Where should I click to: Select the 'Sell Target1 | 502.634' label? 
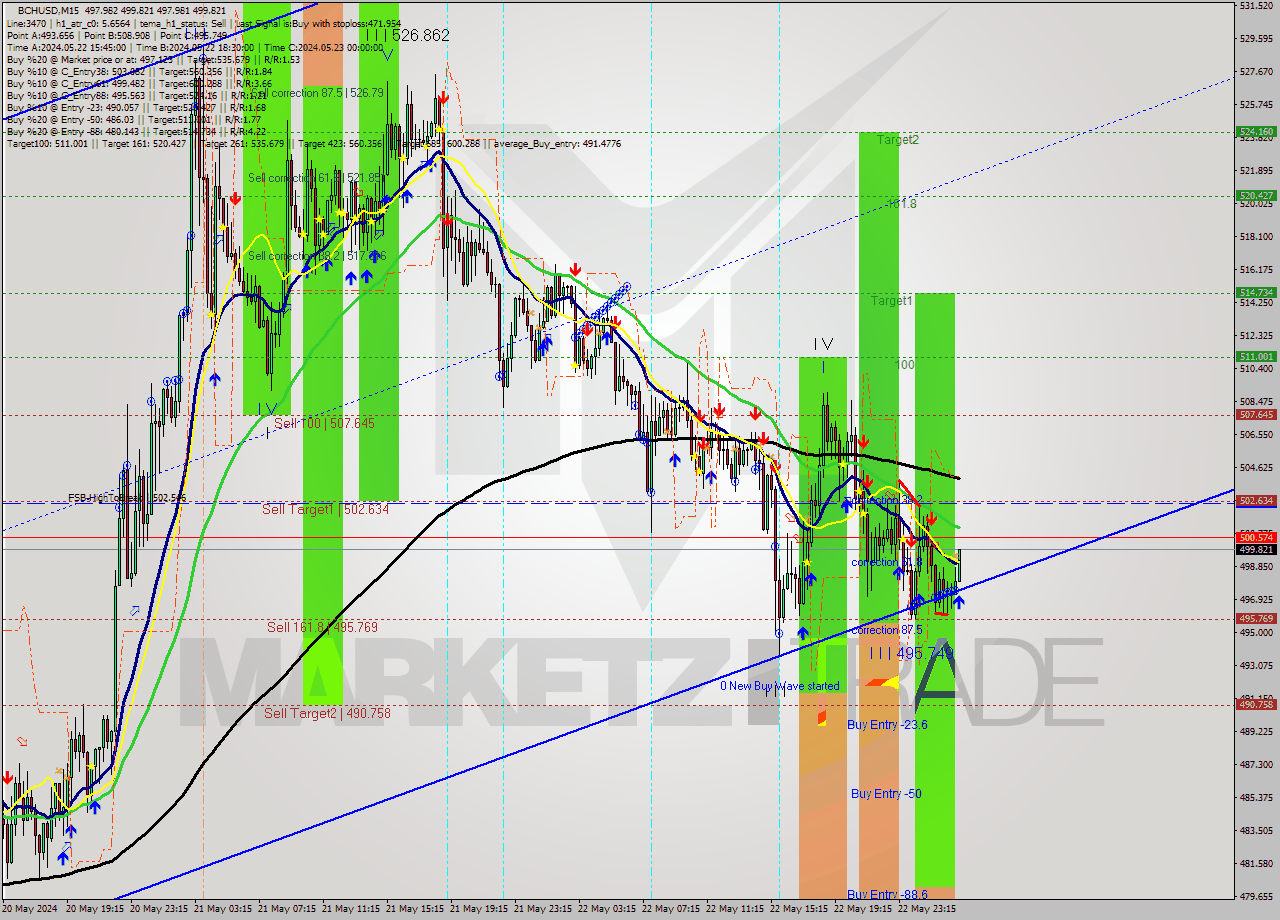[325, 509]
